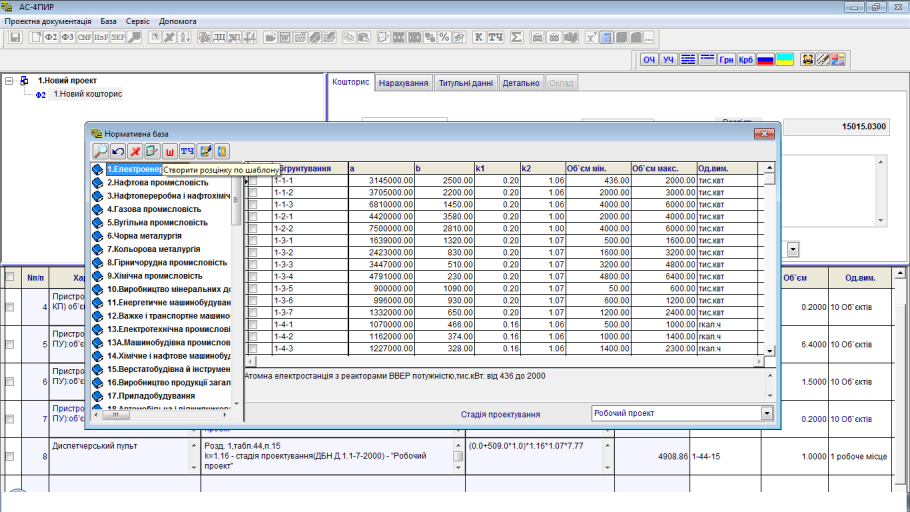This screenshot has height=512, width=910.
Task: Collapse the 1.Новий проект tree node
Action: tap(9, 80)
